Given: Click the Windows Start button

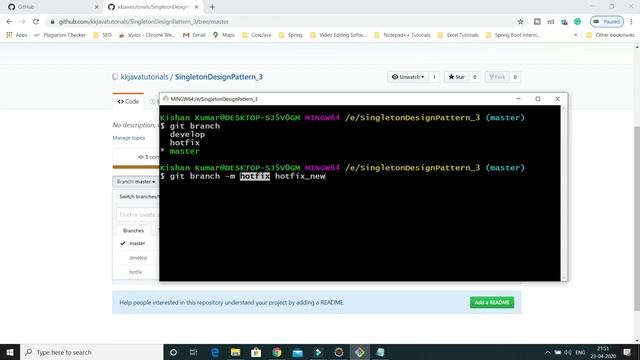Looking at the screenshot, I should click(10, 352).
